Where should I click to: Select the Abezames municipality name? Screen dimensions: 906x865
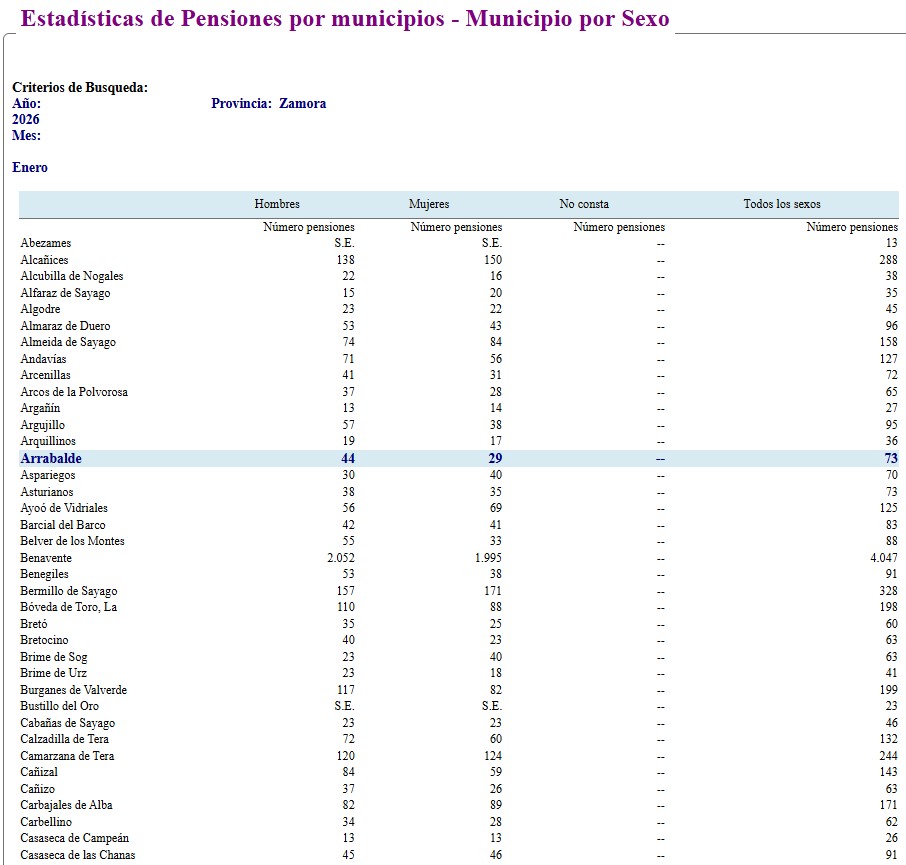(46, 243)
